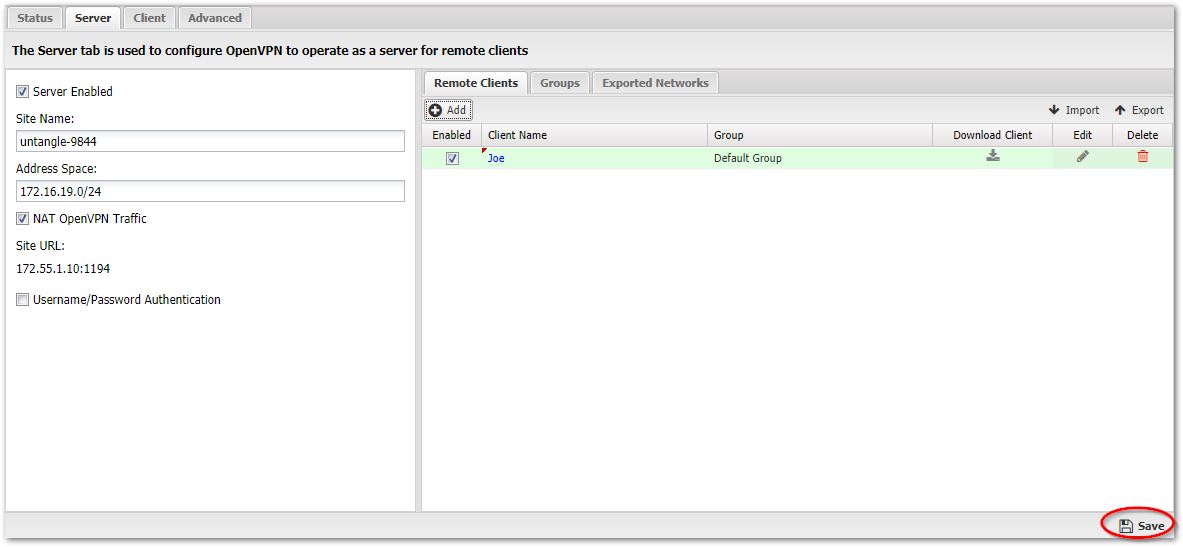Viewport: 1183px width, 547px height.
Task: Enable Username/Password Authentication
Action: click(x=23, y=300)
